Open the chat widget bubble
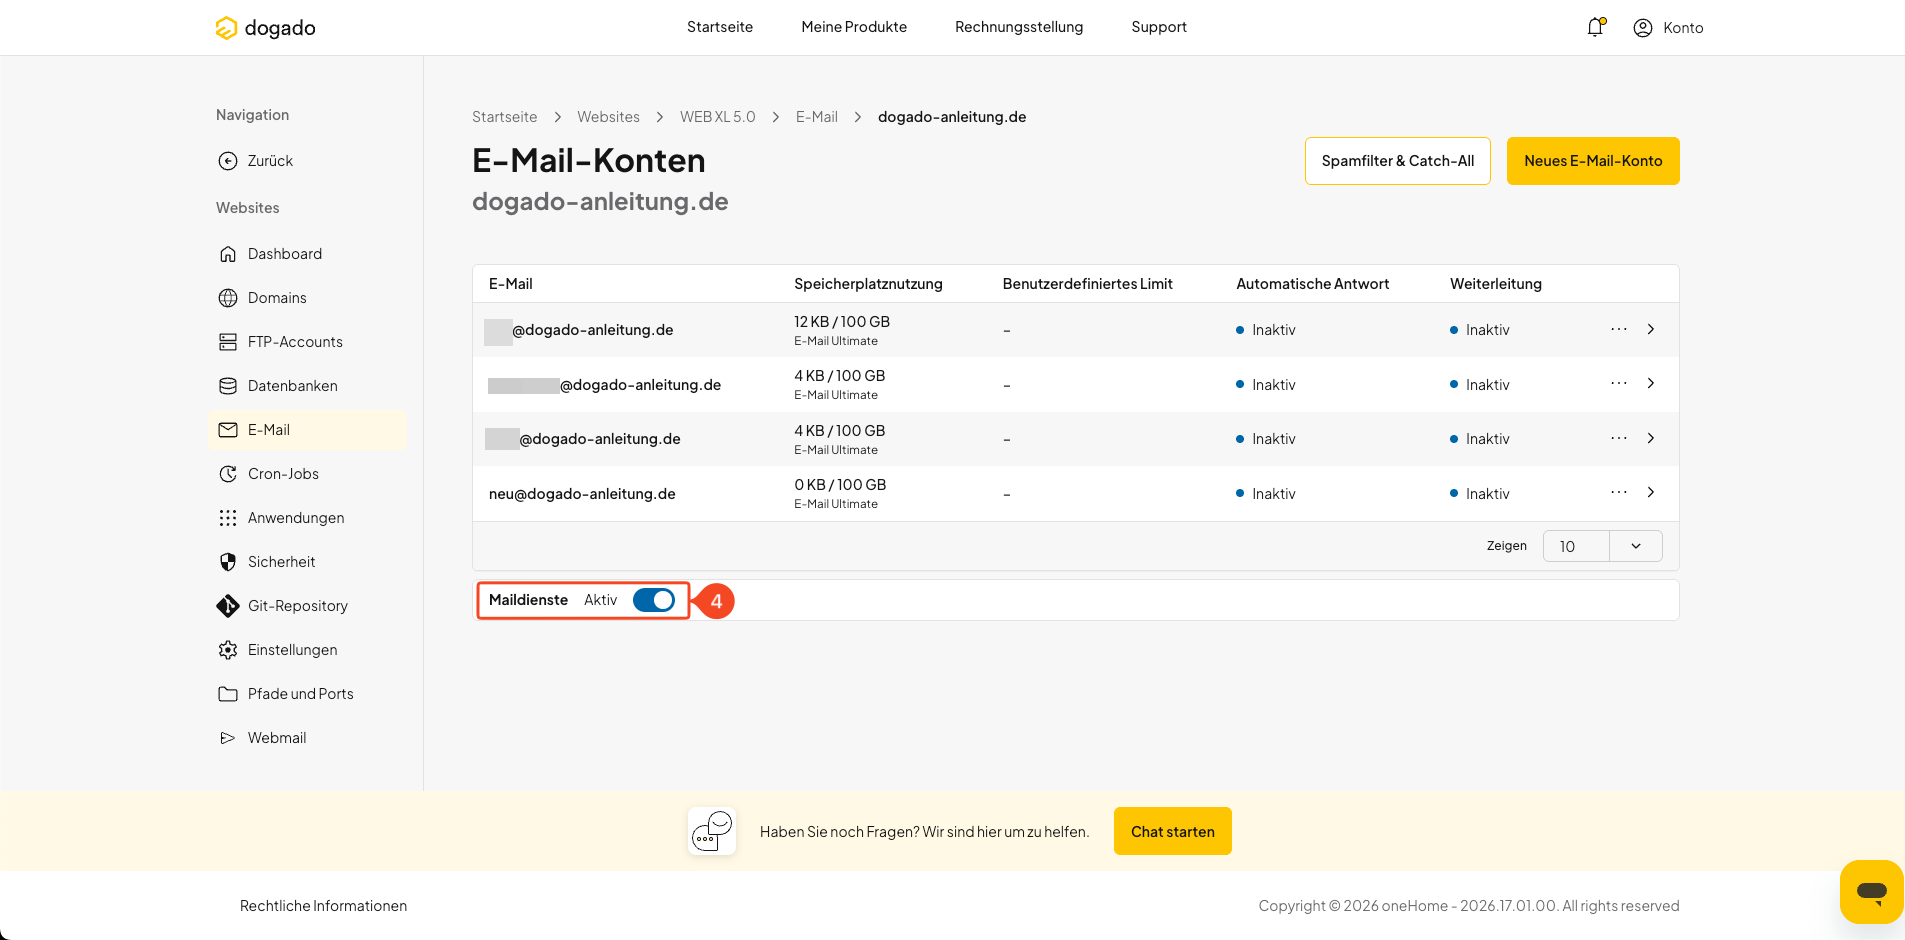The width and height of the screenshot is (1905, 940). click(x=1871, y=891)
